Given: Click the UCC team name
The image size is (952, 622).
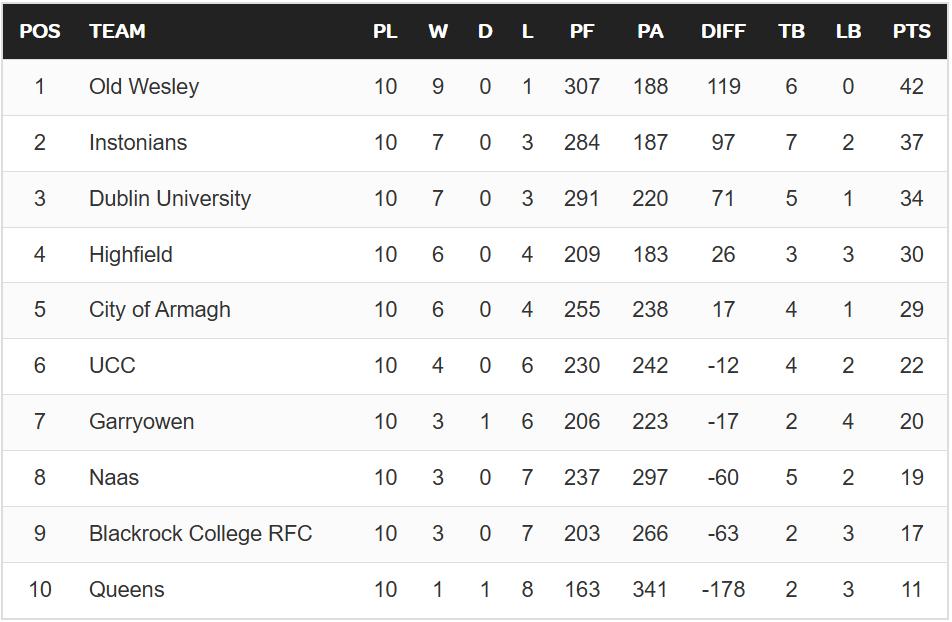Looking at the screenshot, I should (x=112, y=366).
